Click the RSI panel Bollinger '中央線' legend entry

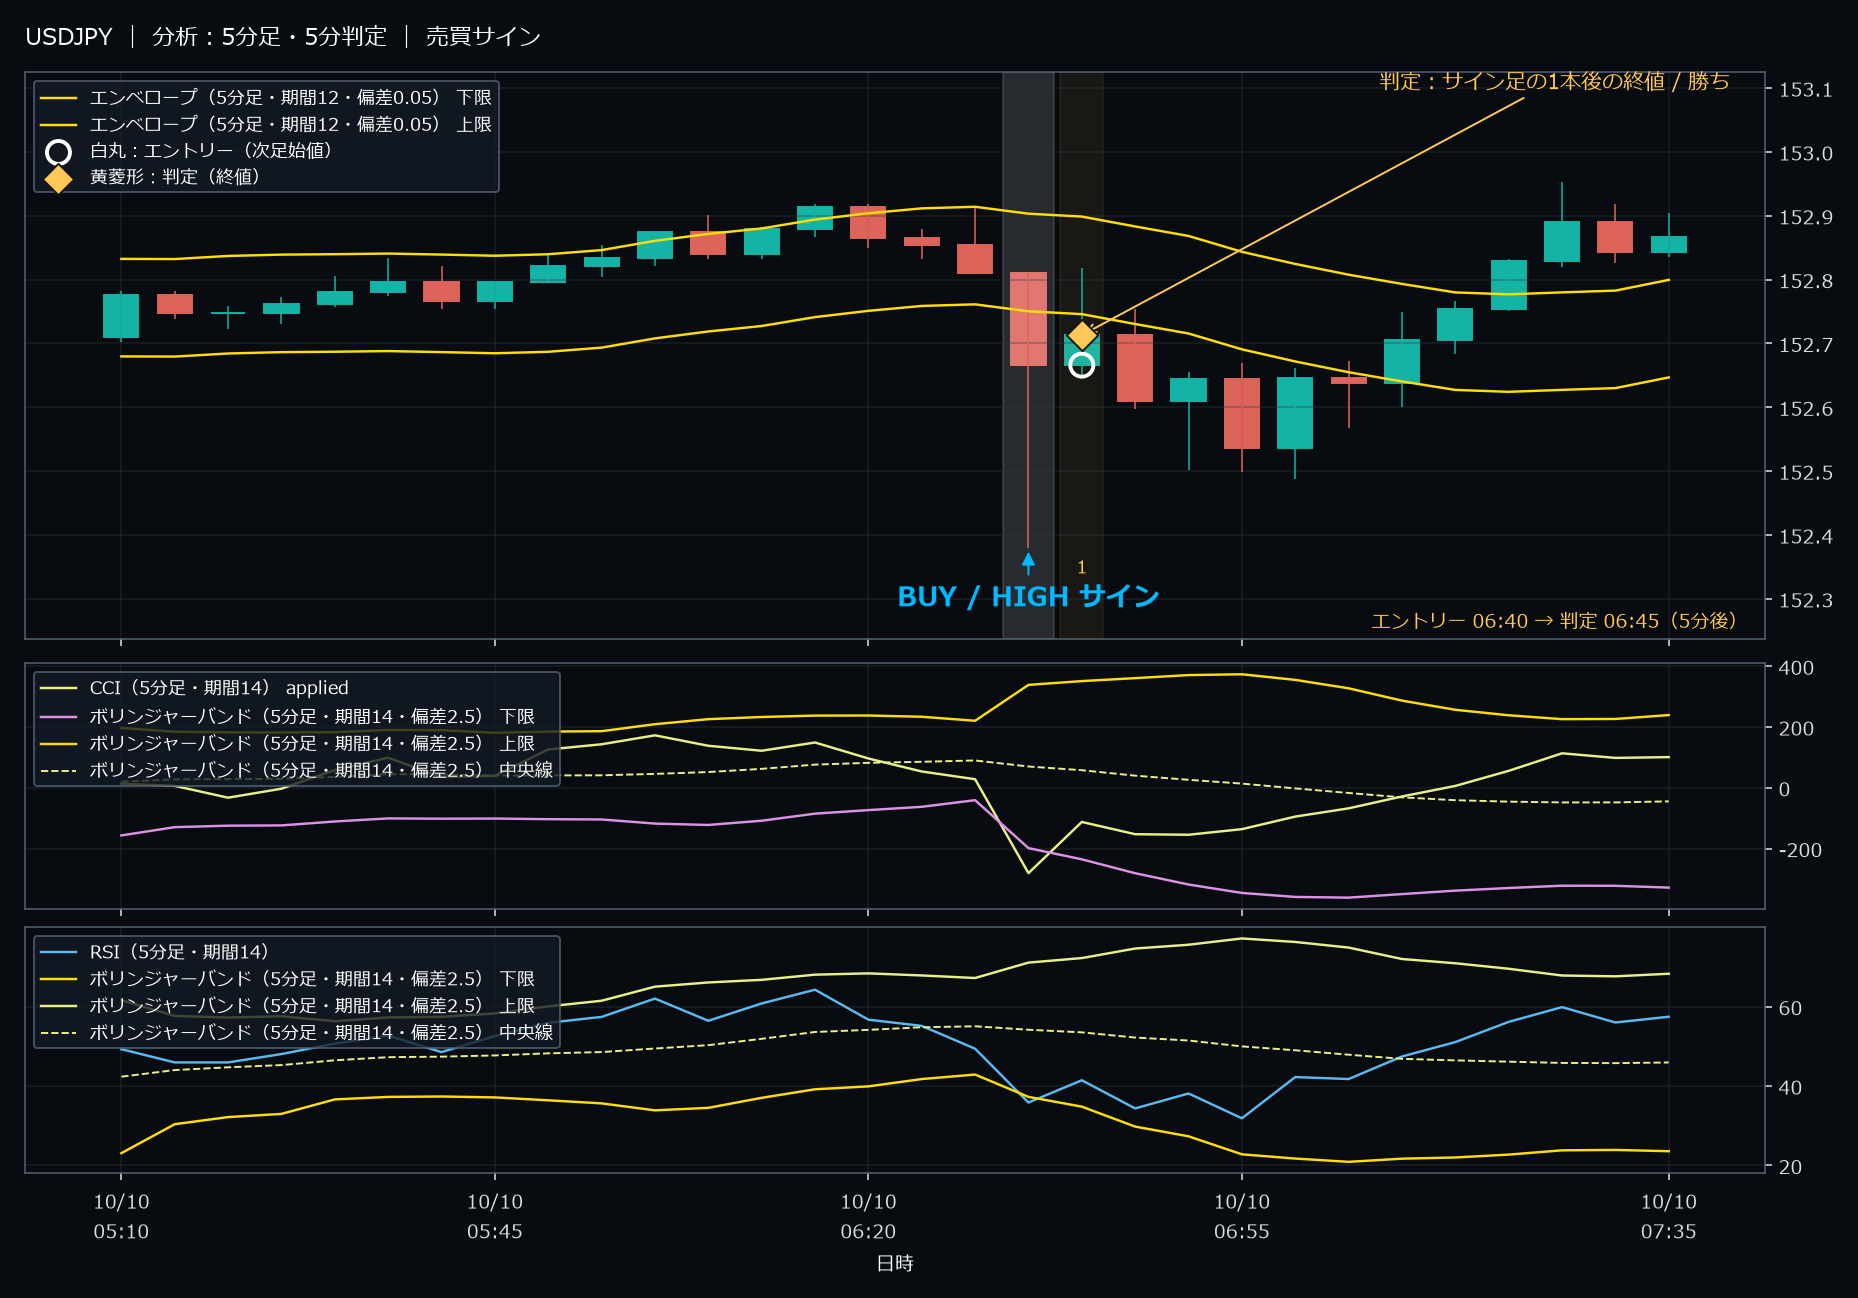[296, 1033]
